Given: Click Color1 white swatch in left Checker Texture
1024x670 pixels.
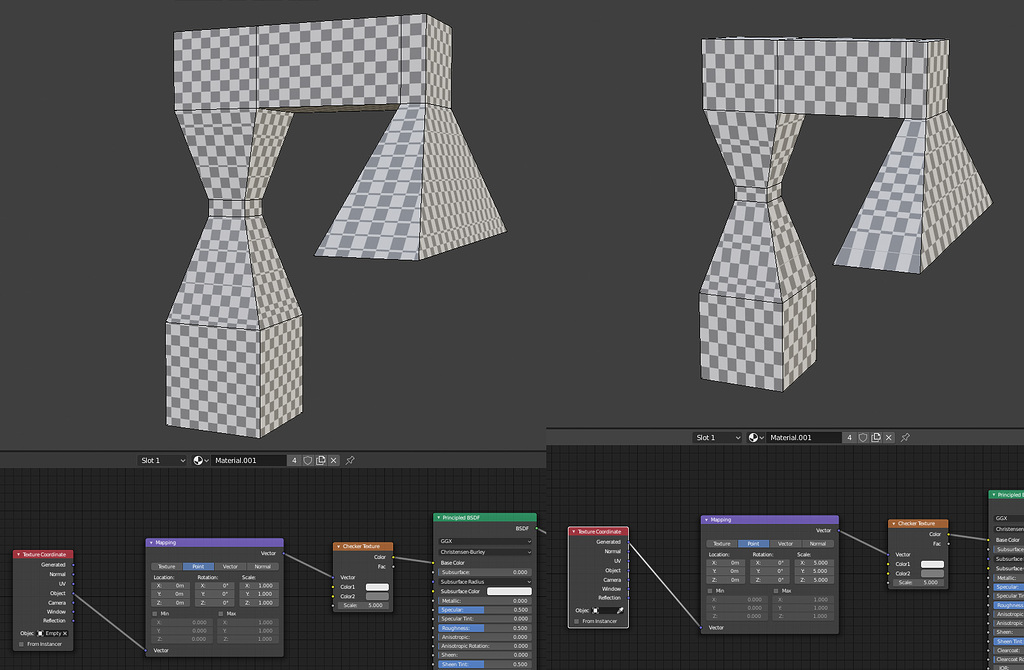Looking at the screenshot, I should pos(377,587).
